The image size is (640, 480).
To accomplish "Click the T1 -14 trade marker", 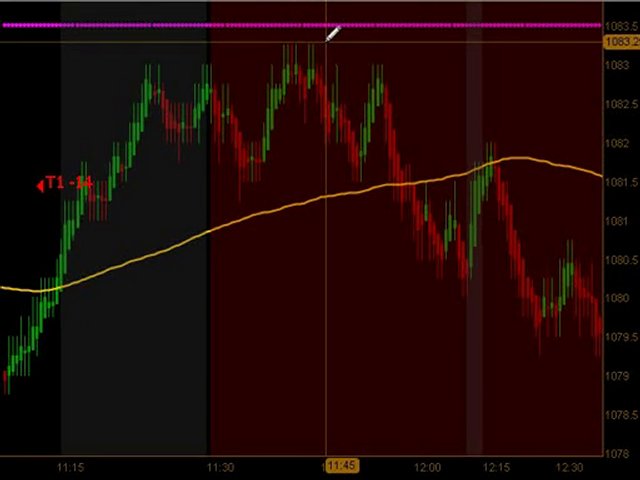I will point(65,183).
